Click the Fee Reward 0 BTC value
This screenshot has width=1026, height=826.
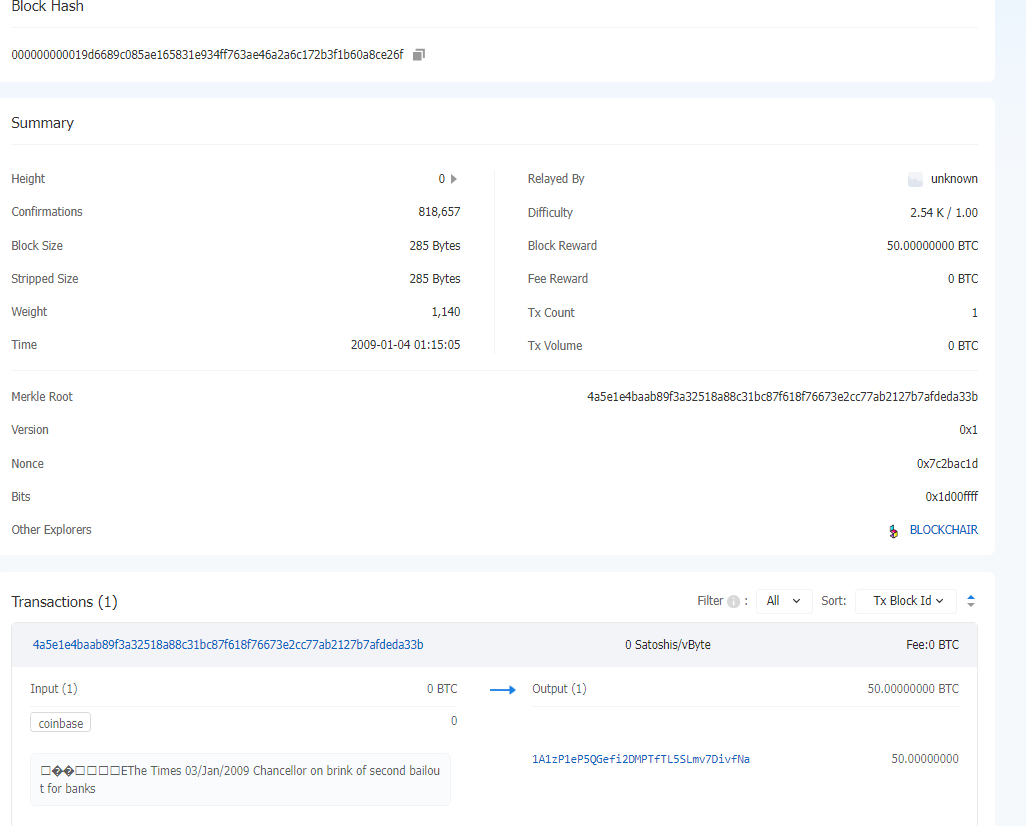tap(963, 278)
